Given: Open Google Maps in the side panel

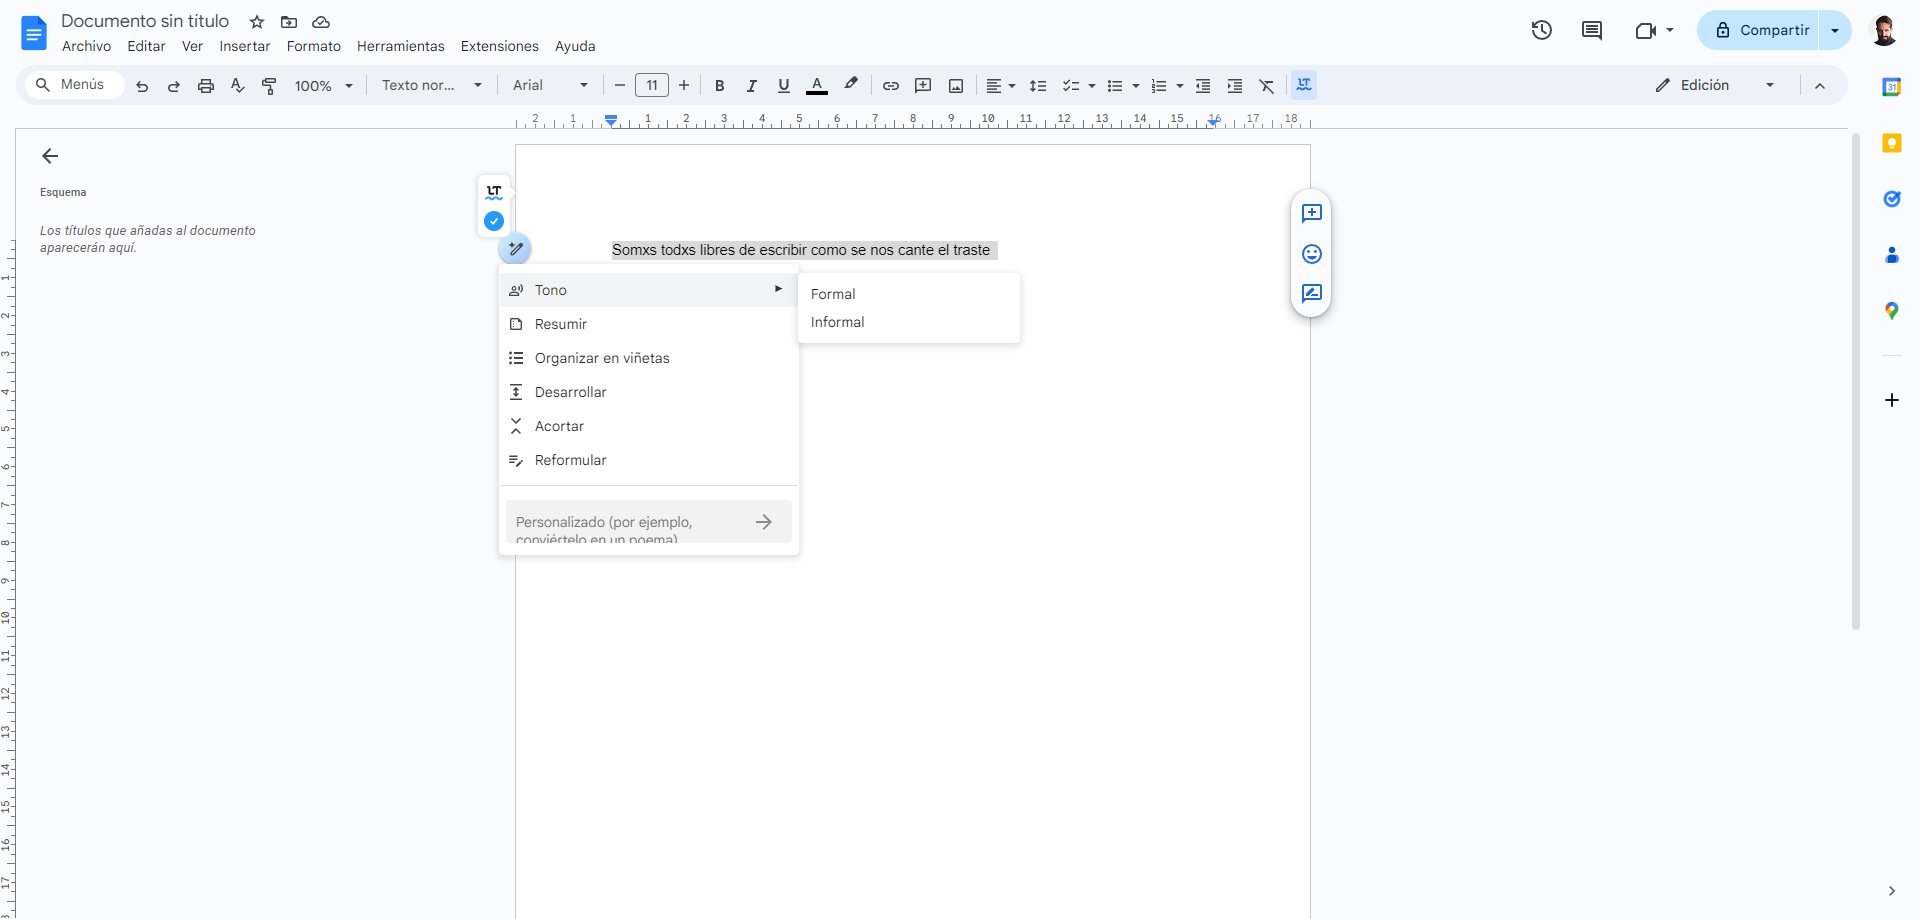Looking at the screenshot, I should point(1892,310).
